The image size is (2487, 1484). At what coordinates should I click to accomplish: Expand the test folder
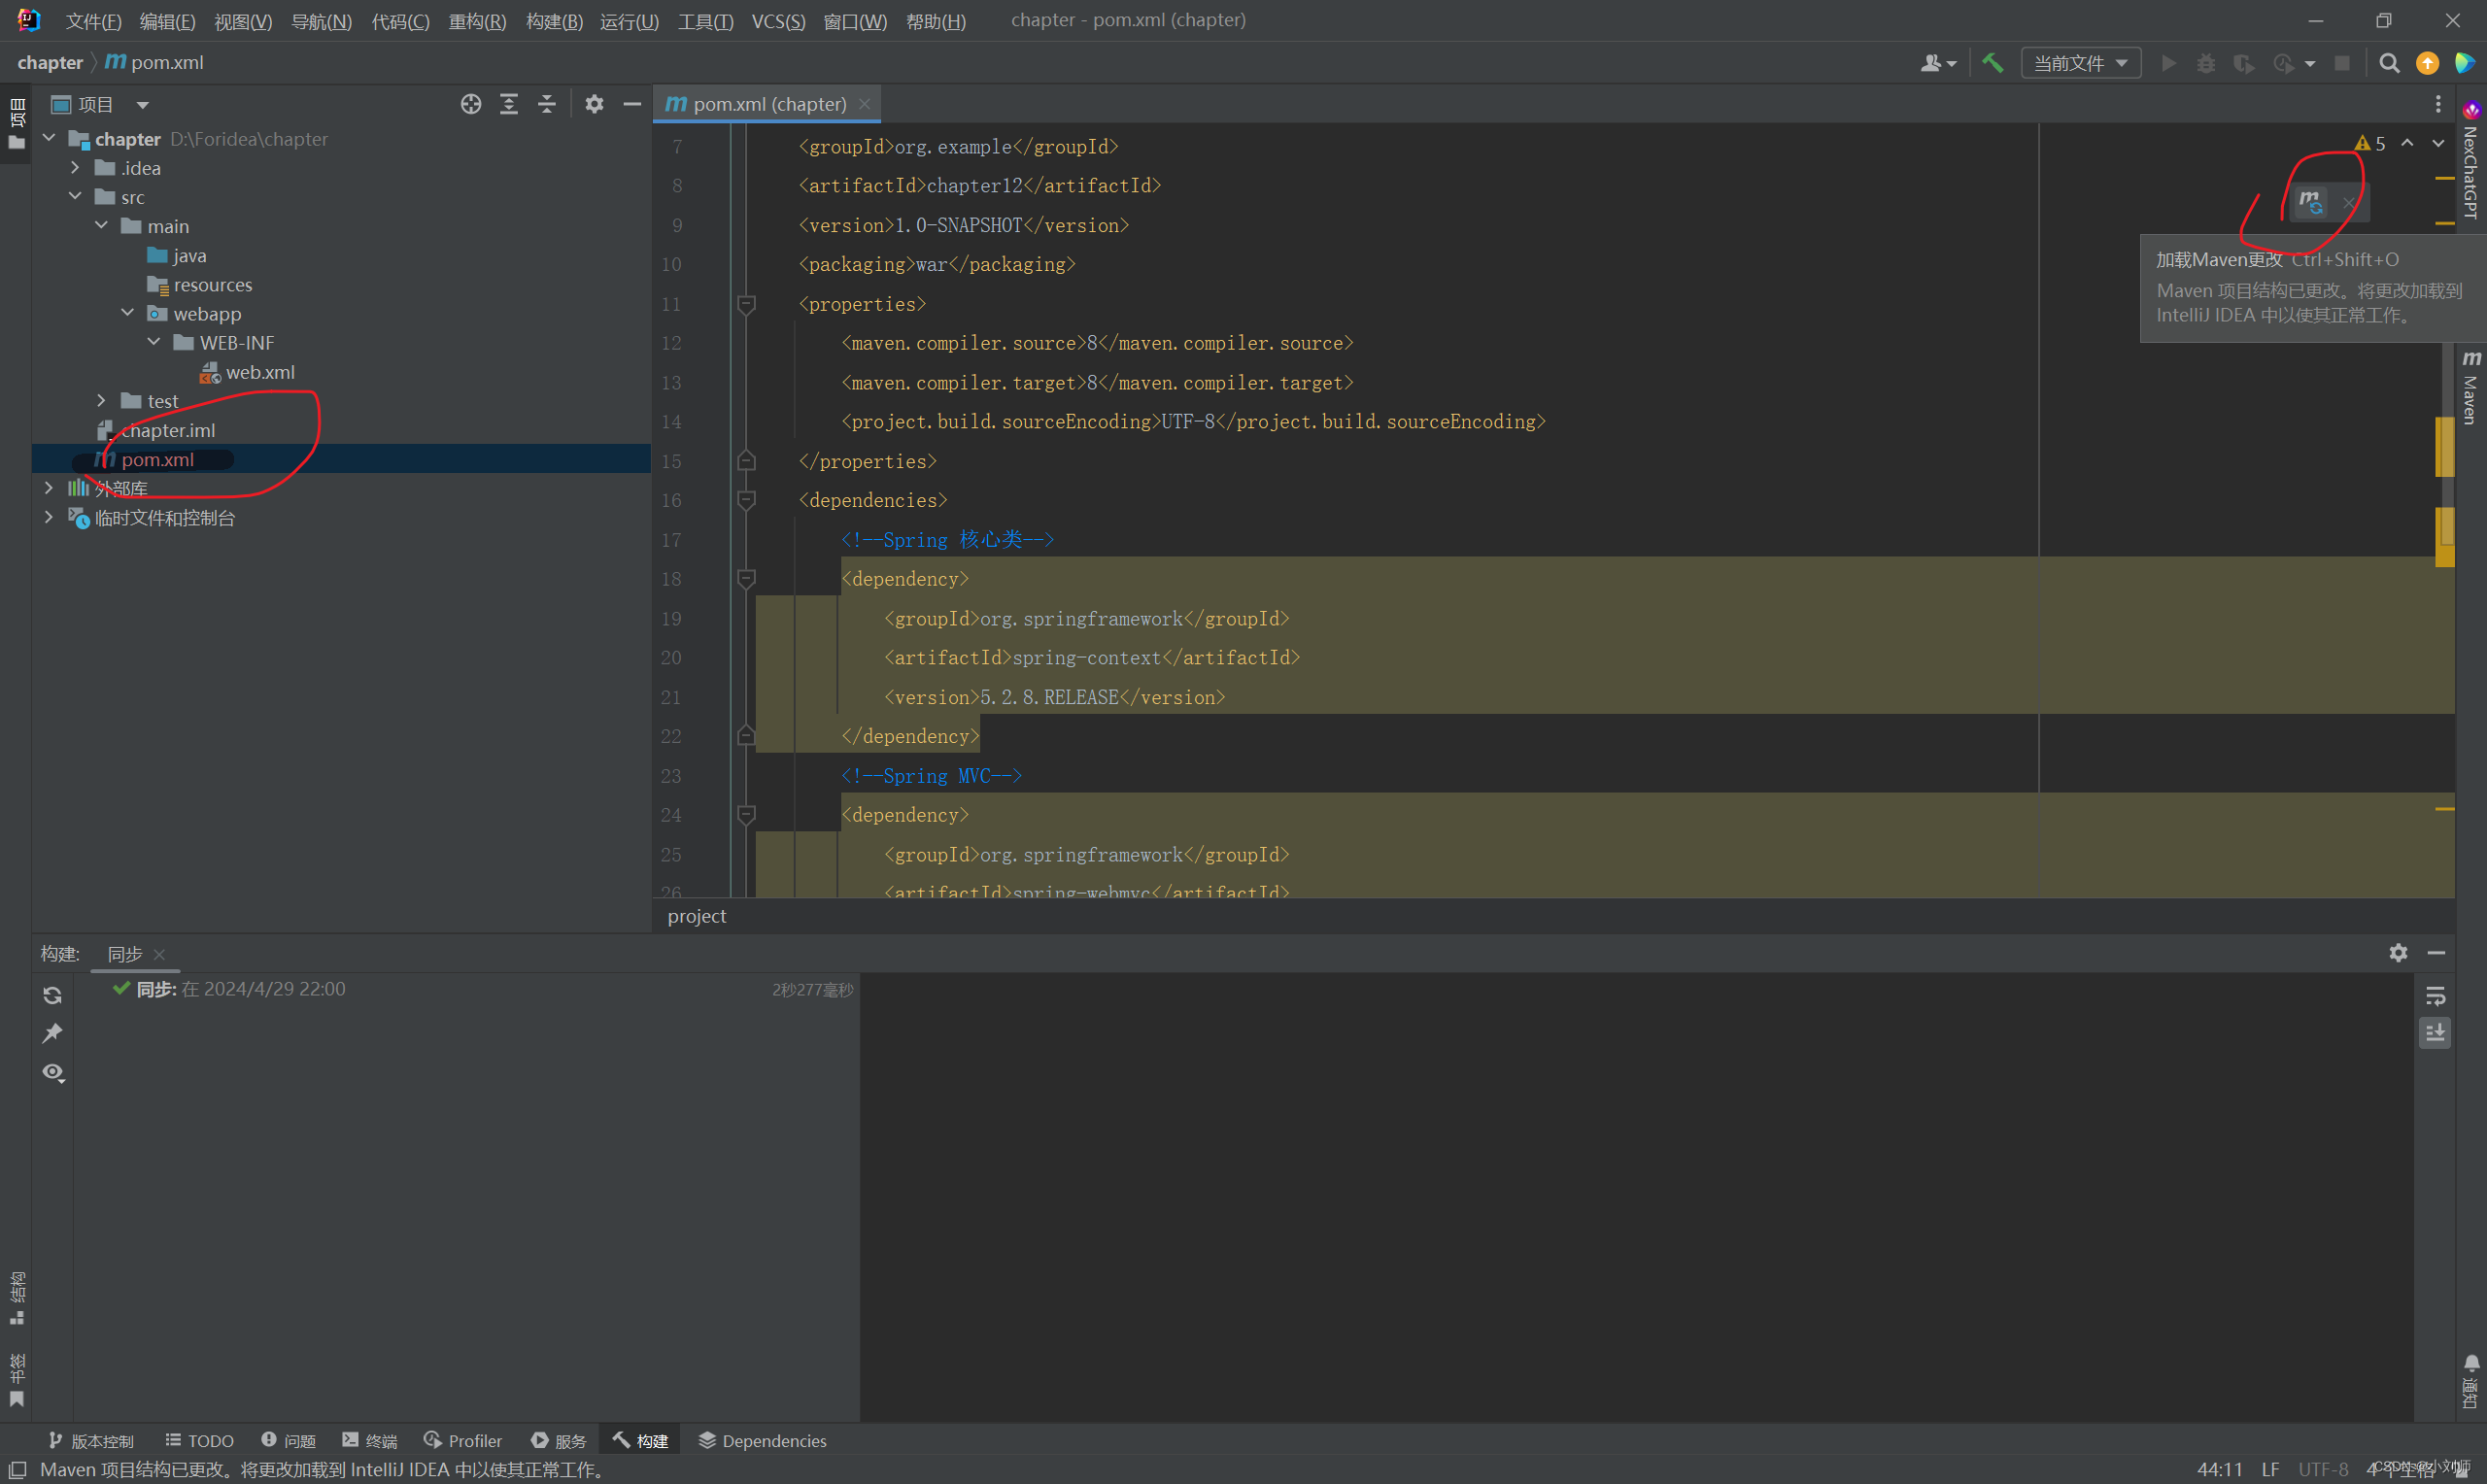click(x=101, y=400)
